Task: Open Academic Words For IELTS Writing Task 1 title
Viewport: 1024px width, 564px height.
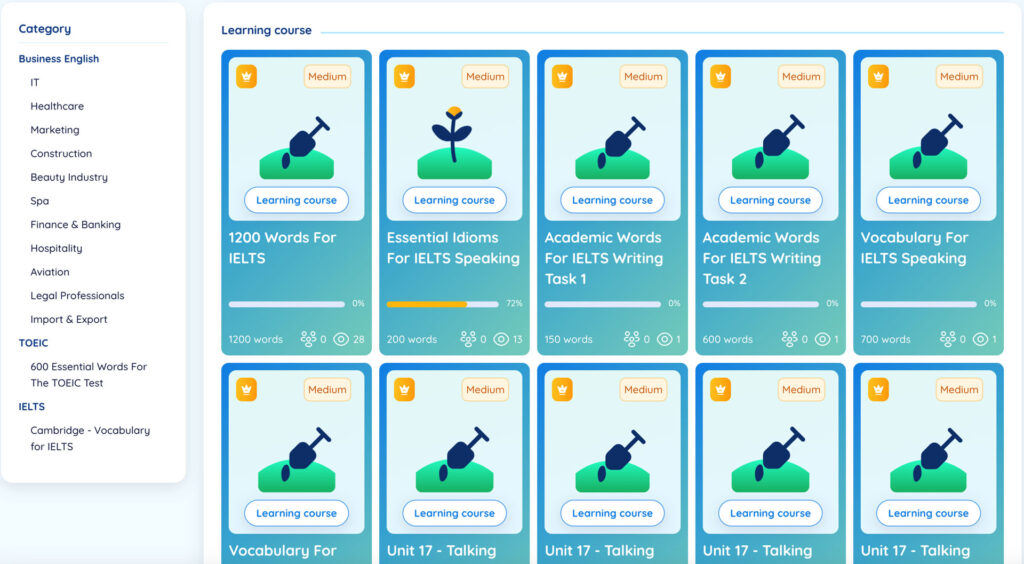Action: [604, 258]
